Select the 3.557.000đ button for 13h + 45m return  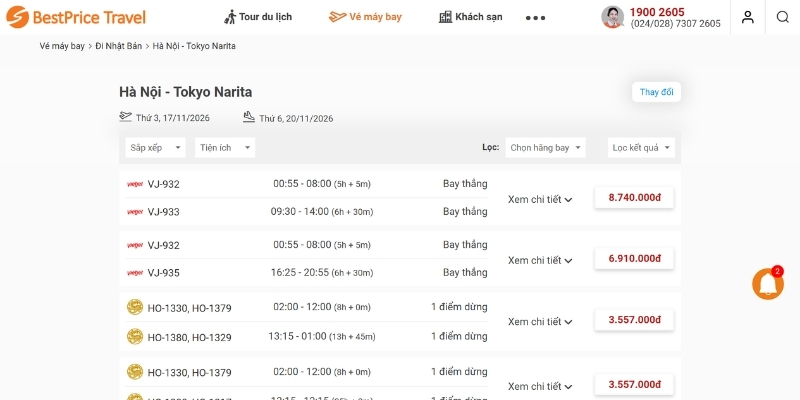(634, 320)
